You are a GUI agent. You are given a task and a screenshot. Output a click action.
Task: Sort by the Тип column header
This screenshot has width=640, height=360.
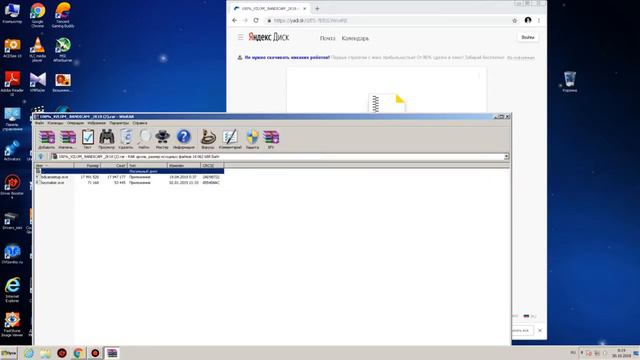[147, 165]
